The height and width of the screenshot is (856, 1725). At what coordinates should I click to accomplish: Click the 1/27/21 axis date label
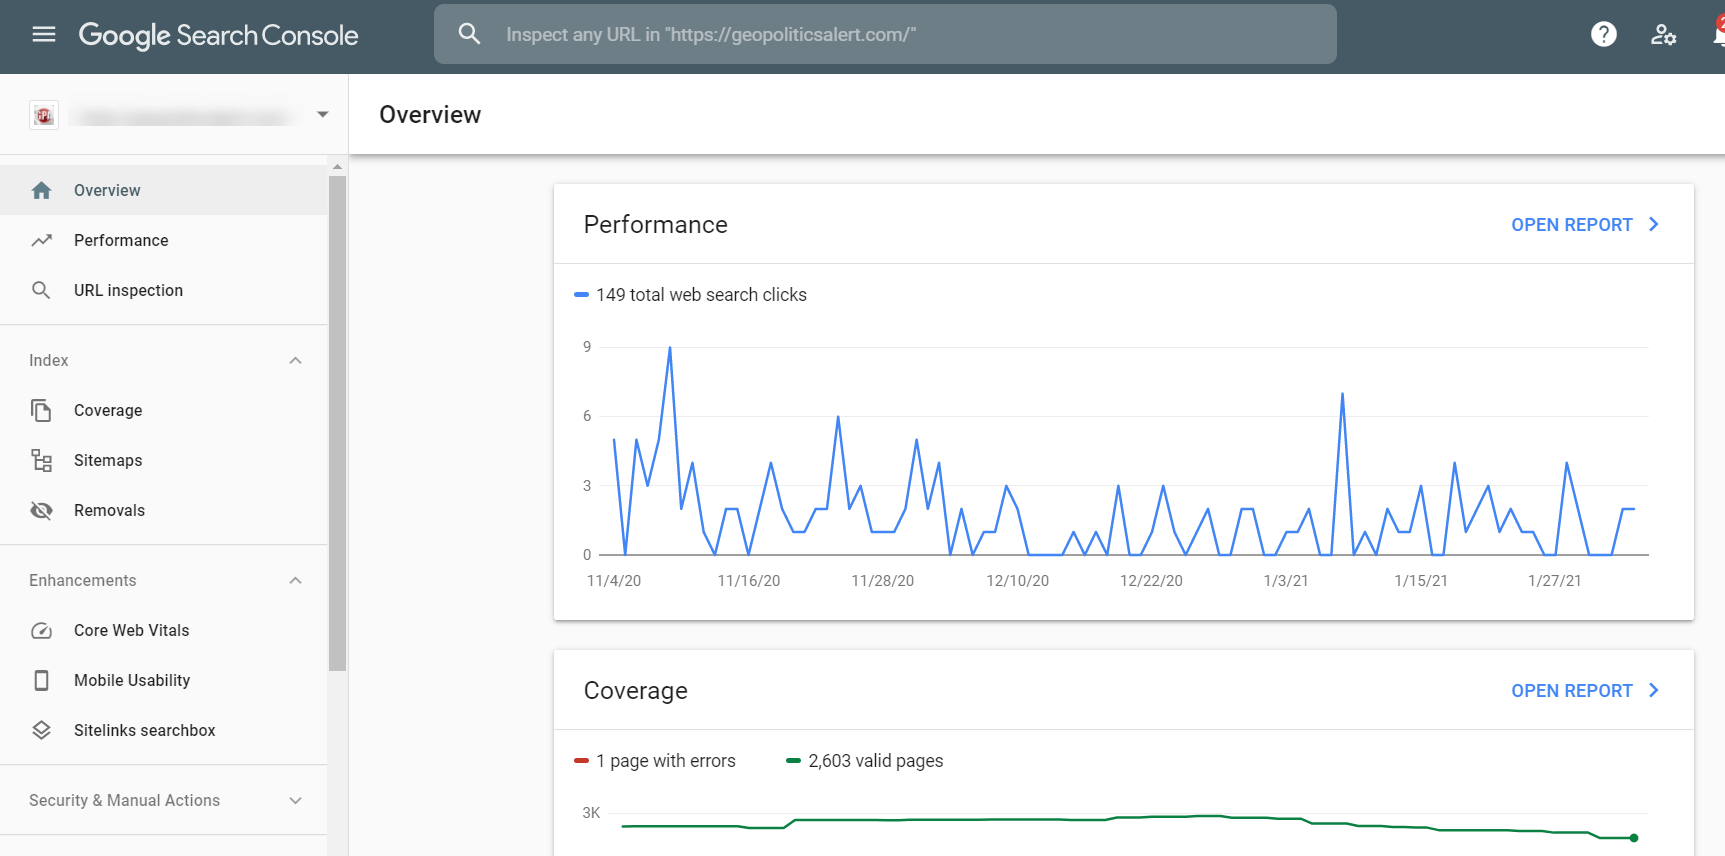[x=1554, y=581]
